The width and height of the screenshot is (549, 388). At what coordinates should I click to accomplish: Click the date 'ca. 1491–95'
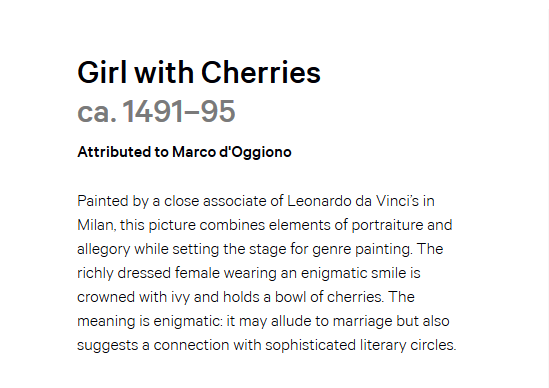pos(156,111)
